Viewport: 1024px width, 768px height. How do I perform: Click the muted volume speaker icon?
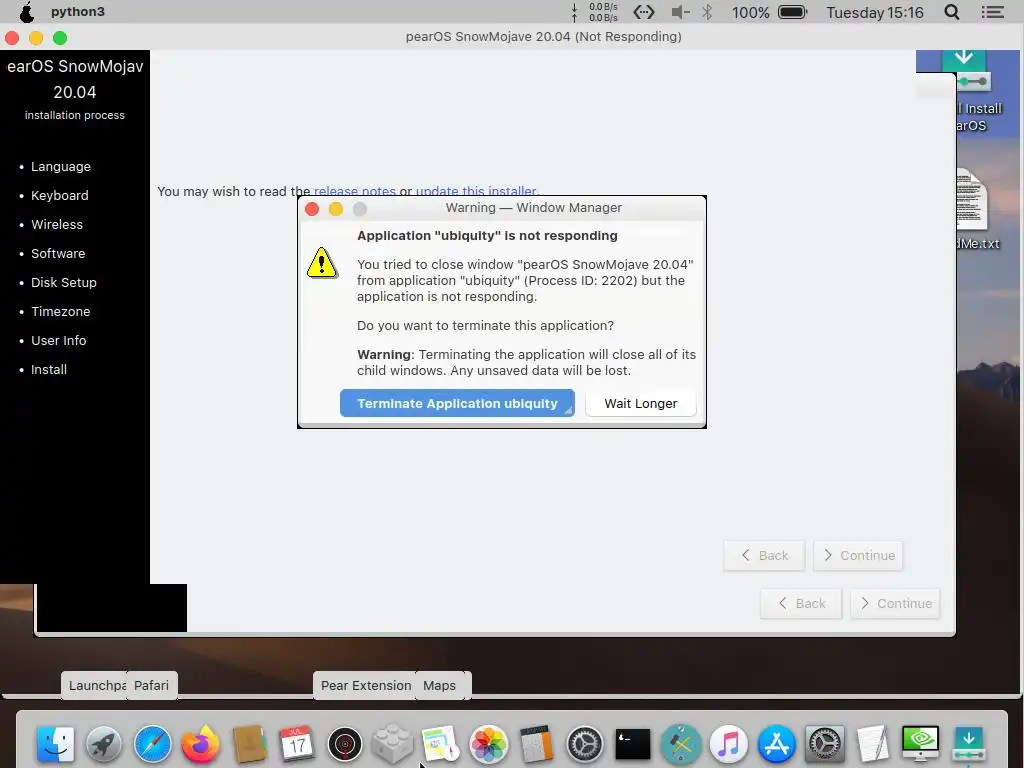[x=680, y=12]
